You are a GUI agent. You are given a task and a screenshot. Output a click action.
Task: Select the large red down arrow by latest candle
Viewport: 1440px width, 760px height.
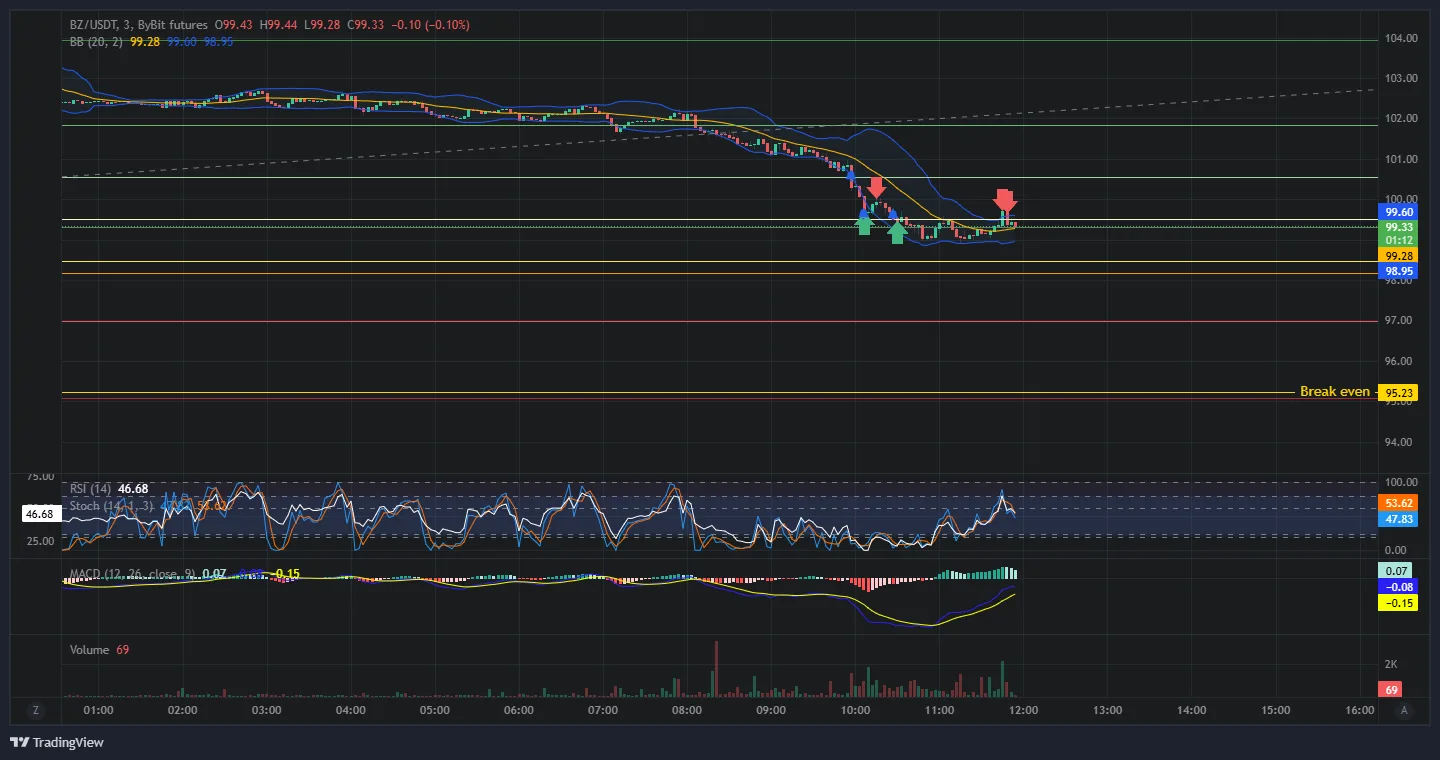point(1005,200)
